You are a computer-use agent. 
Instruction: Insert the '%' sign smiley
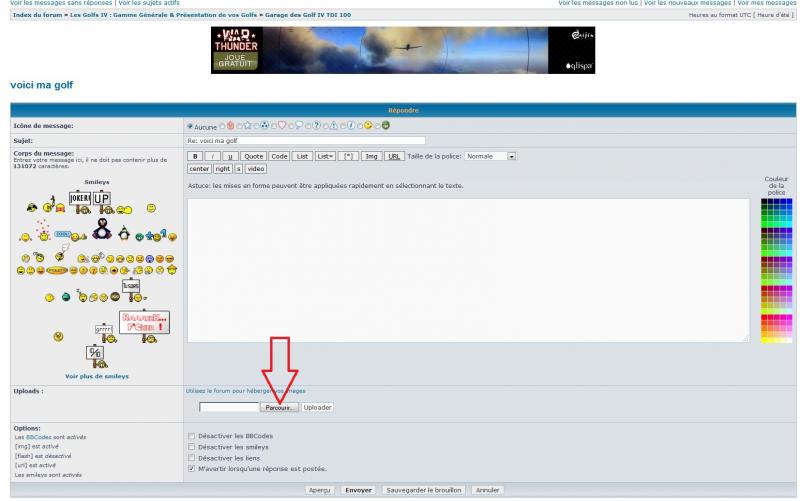coord(96,357)
